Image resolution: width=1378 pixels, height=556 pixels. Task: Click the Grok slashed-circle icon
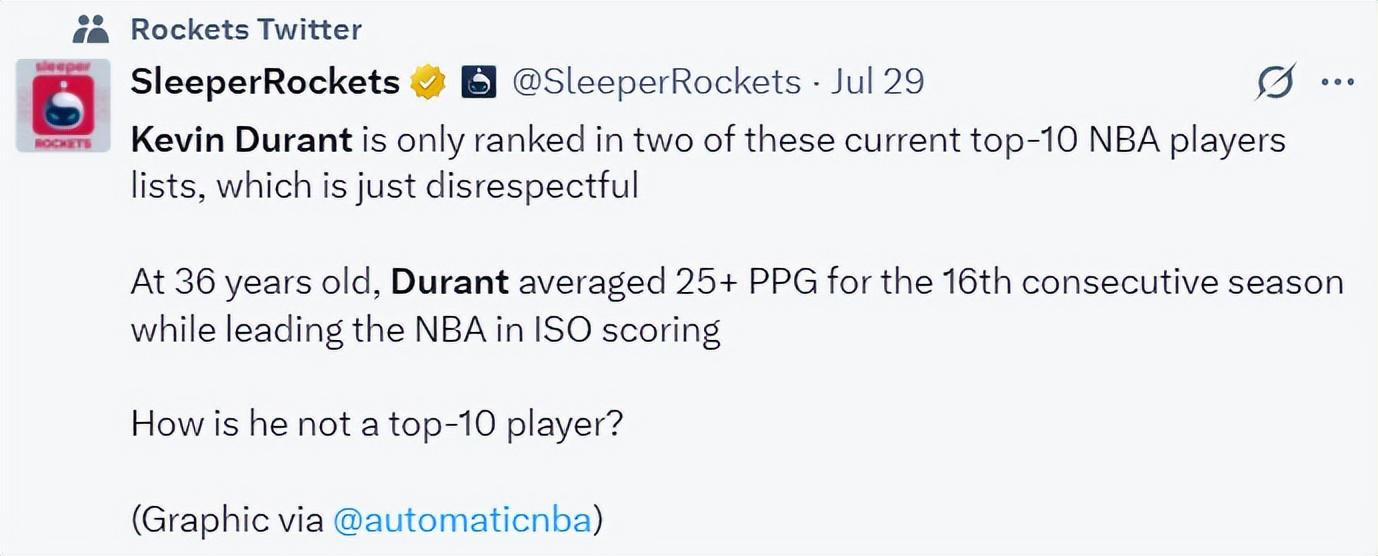pos(1276,82)
